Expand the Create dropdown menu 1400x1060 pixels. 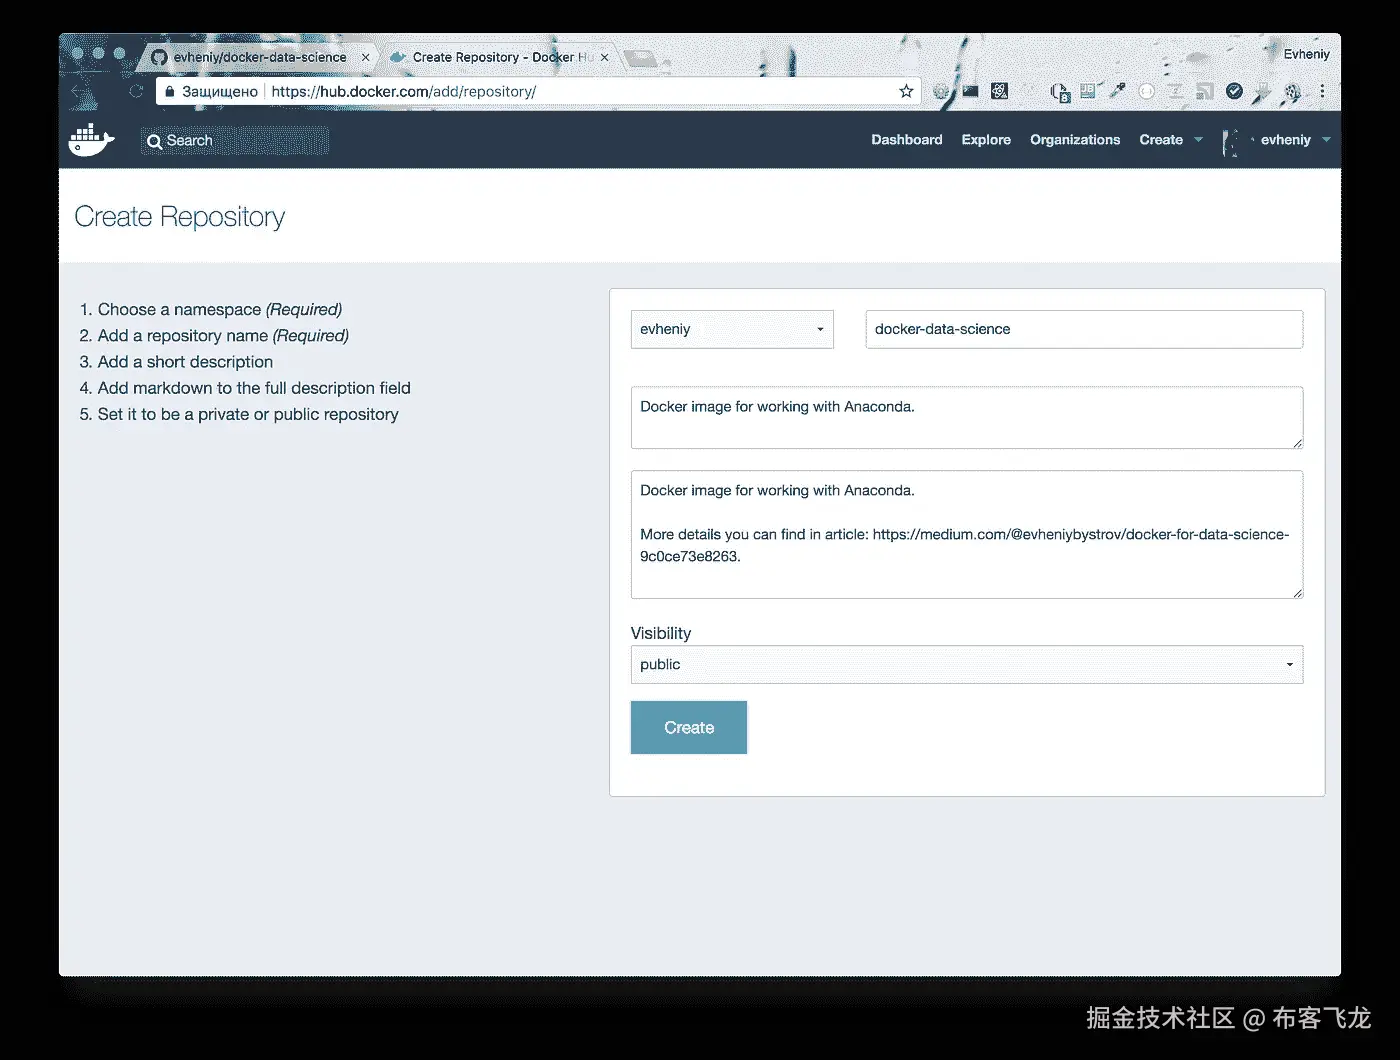click(1171, 140)
